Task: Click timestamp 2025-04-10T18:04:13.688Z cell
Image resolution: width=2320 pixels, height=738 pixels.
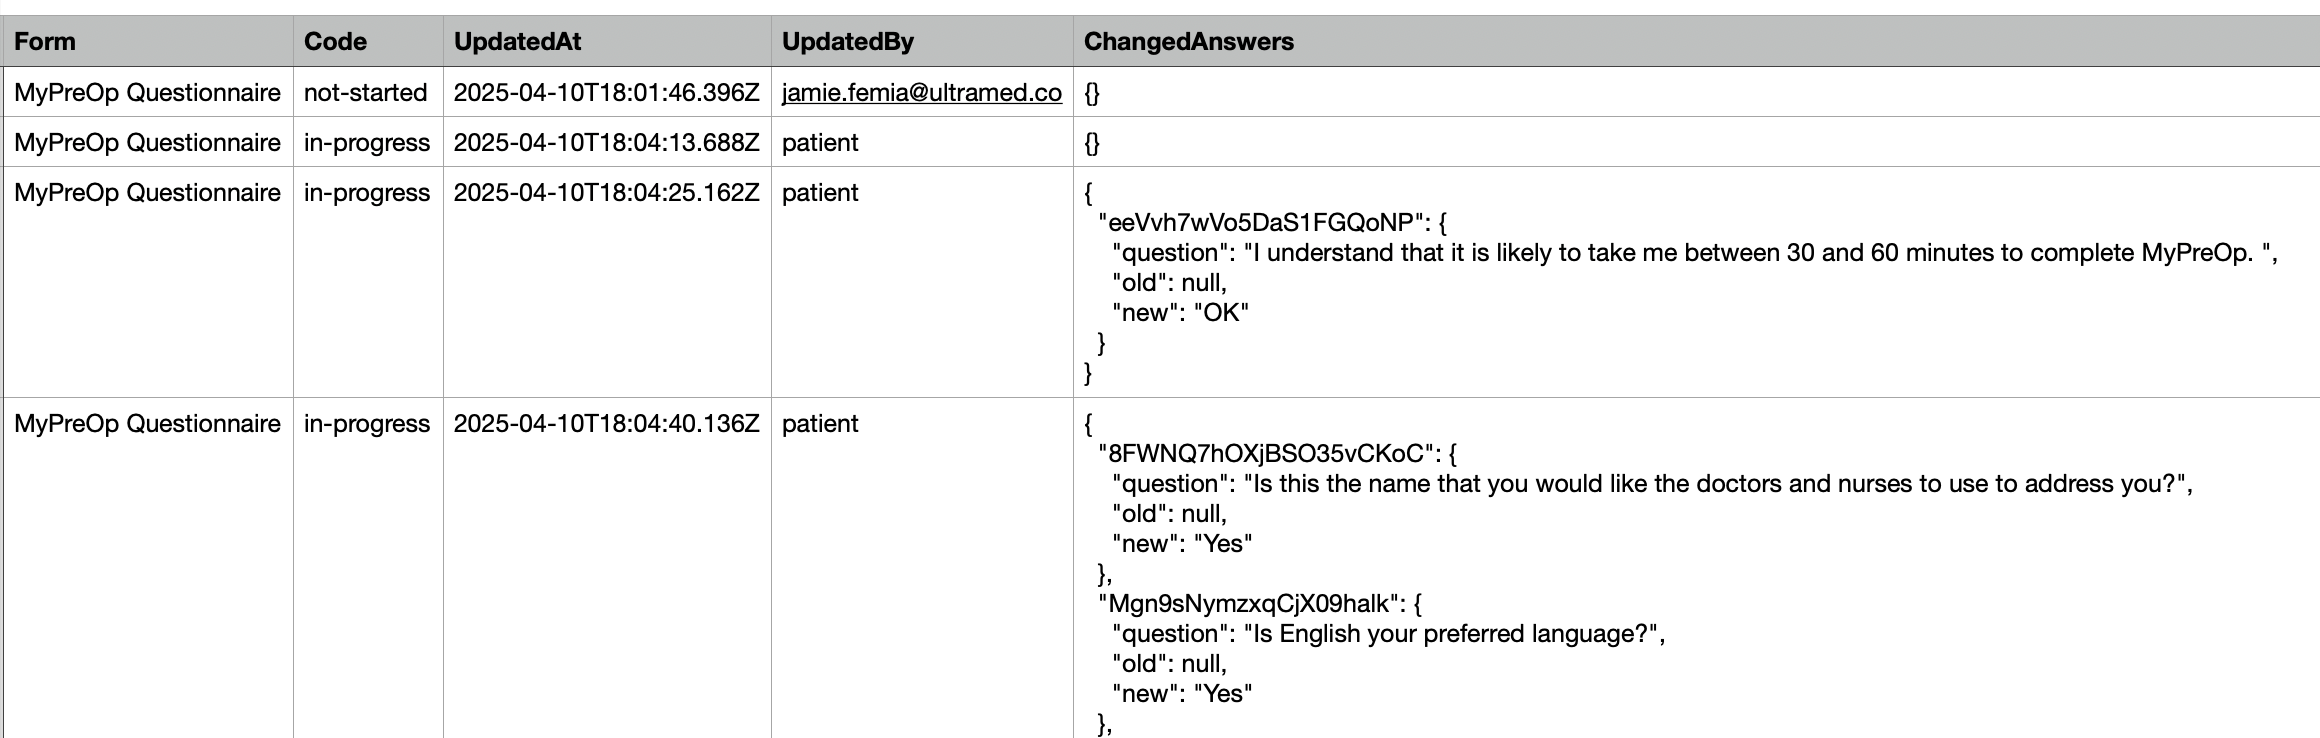Action: [606, 142]
